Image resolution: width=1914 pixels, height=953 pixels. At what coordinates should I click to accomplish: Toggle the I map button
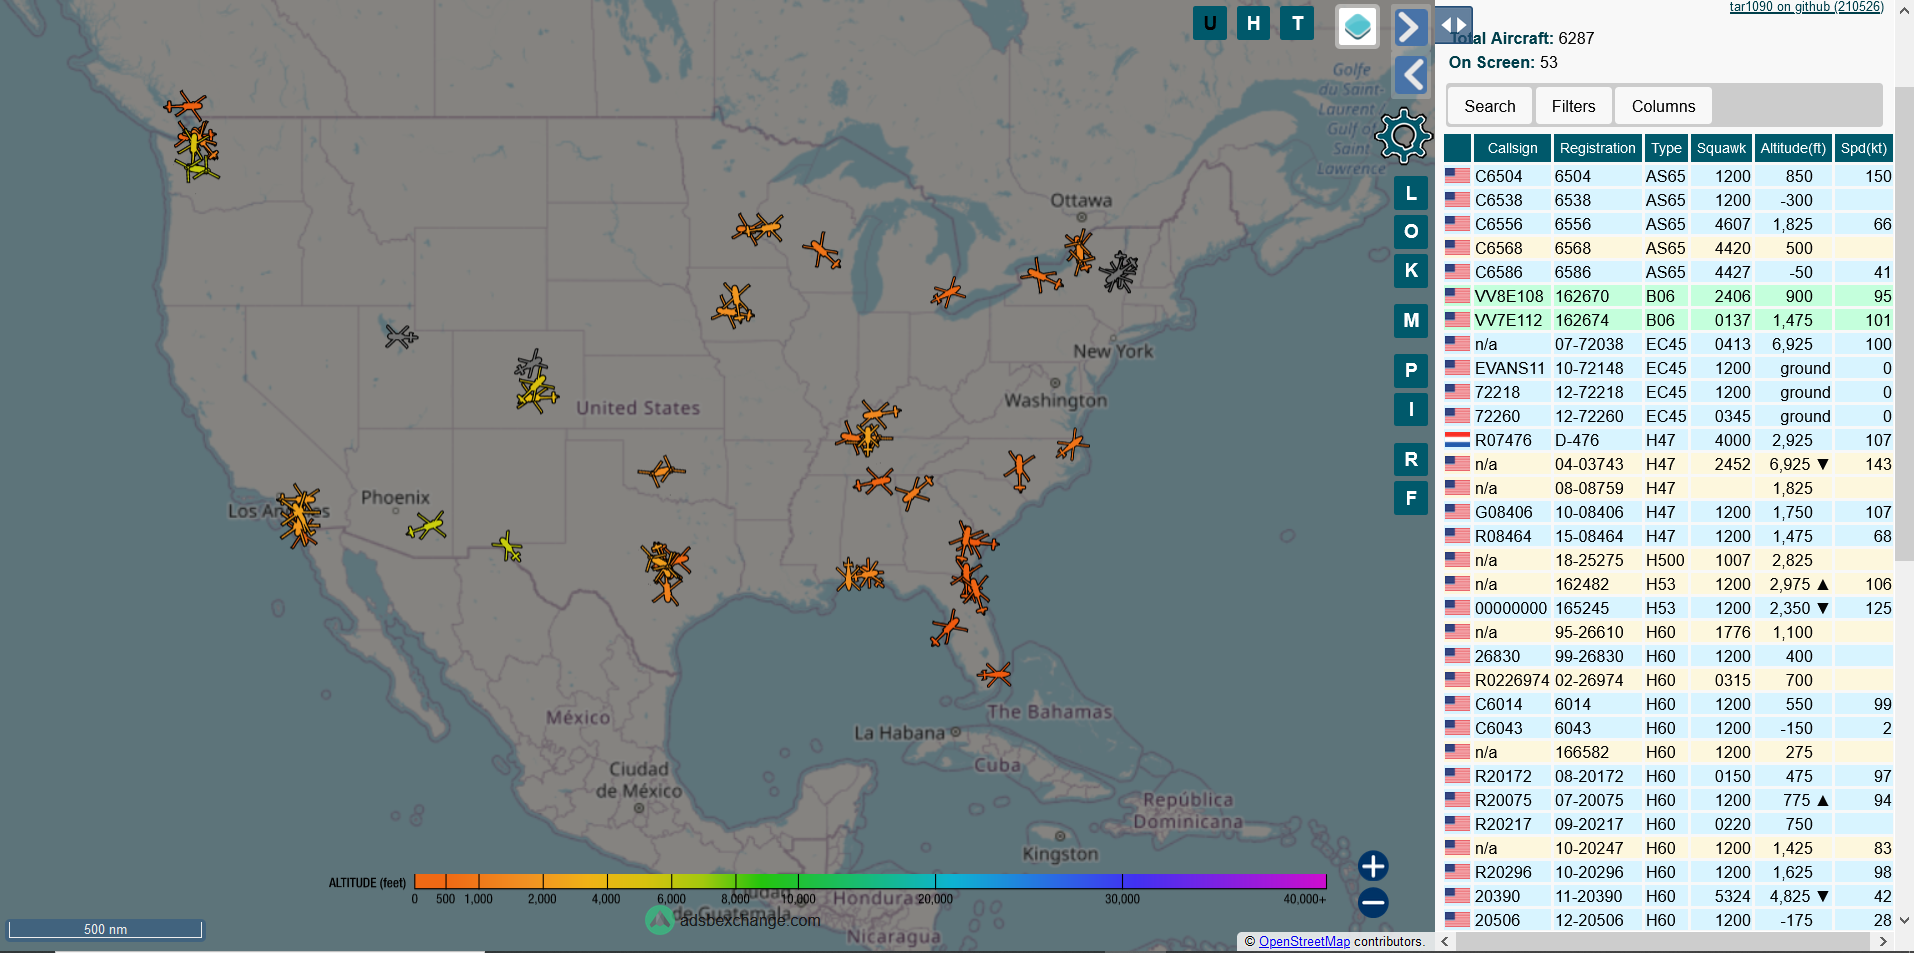[x=1411, y=409]
